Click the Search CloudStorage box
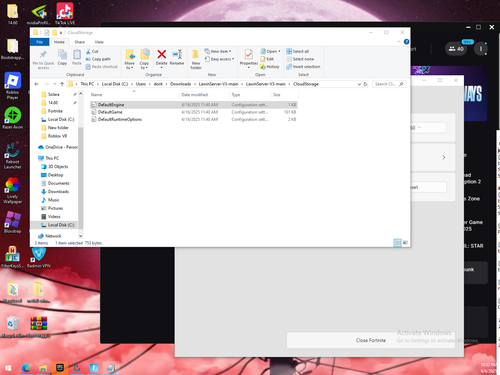The height and width of the screenshot is (375, 500). [389, 84]
